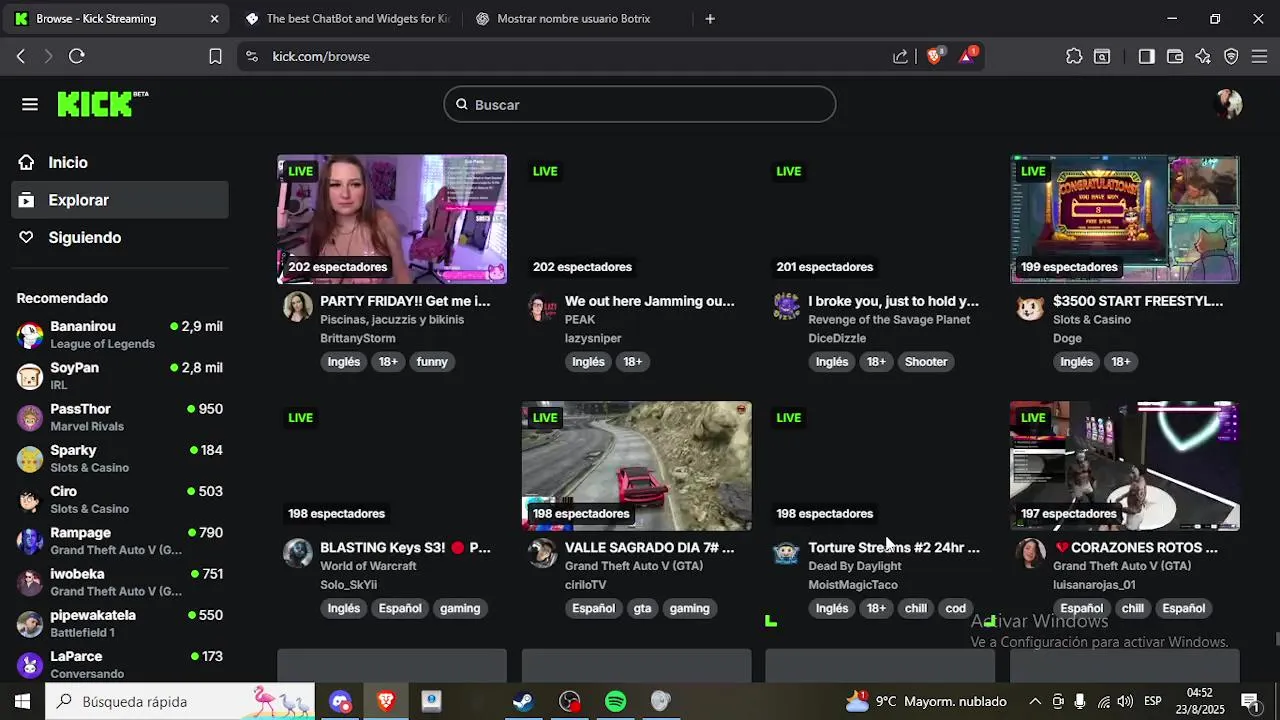Open $3500 START FREESTYLE stream thumbnail
Screen dimensions: 1280x720
click(1125, 219)
